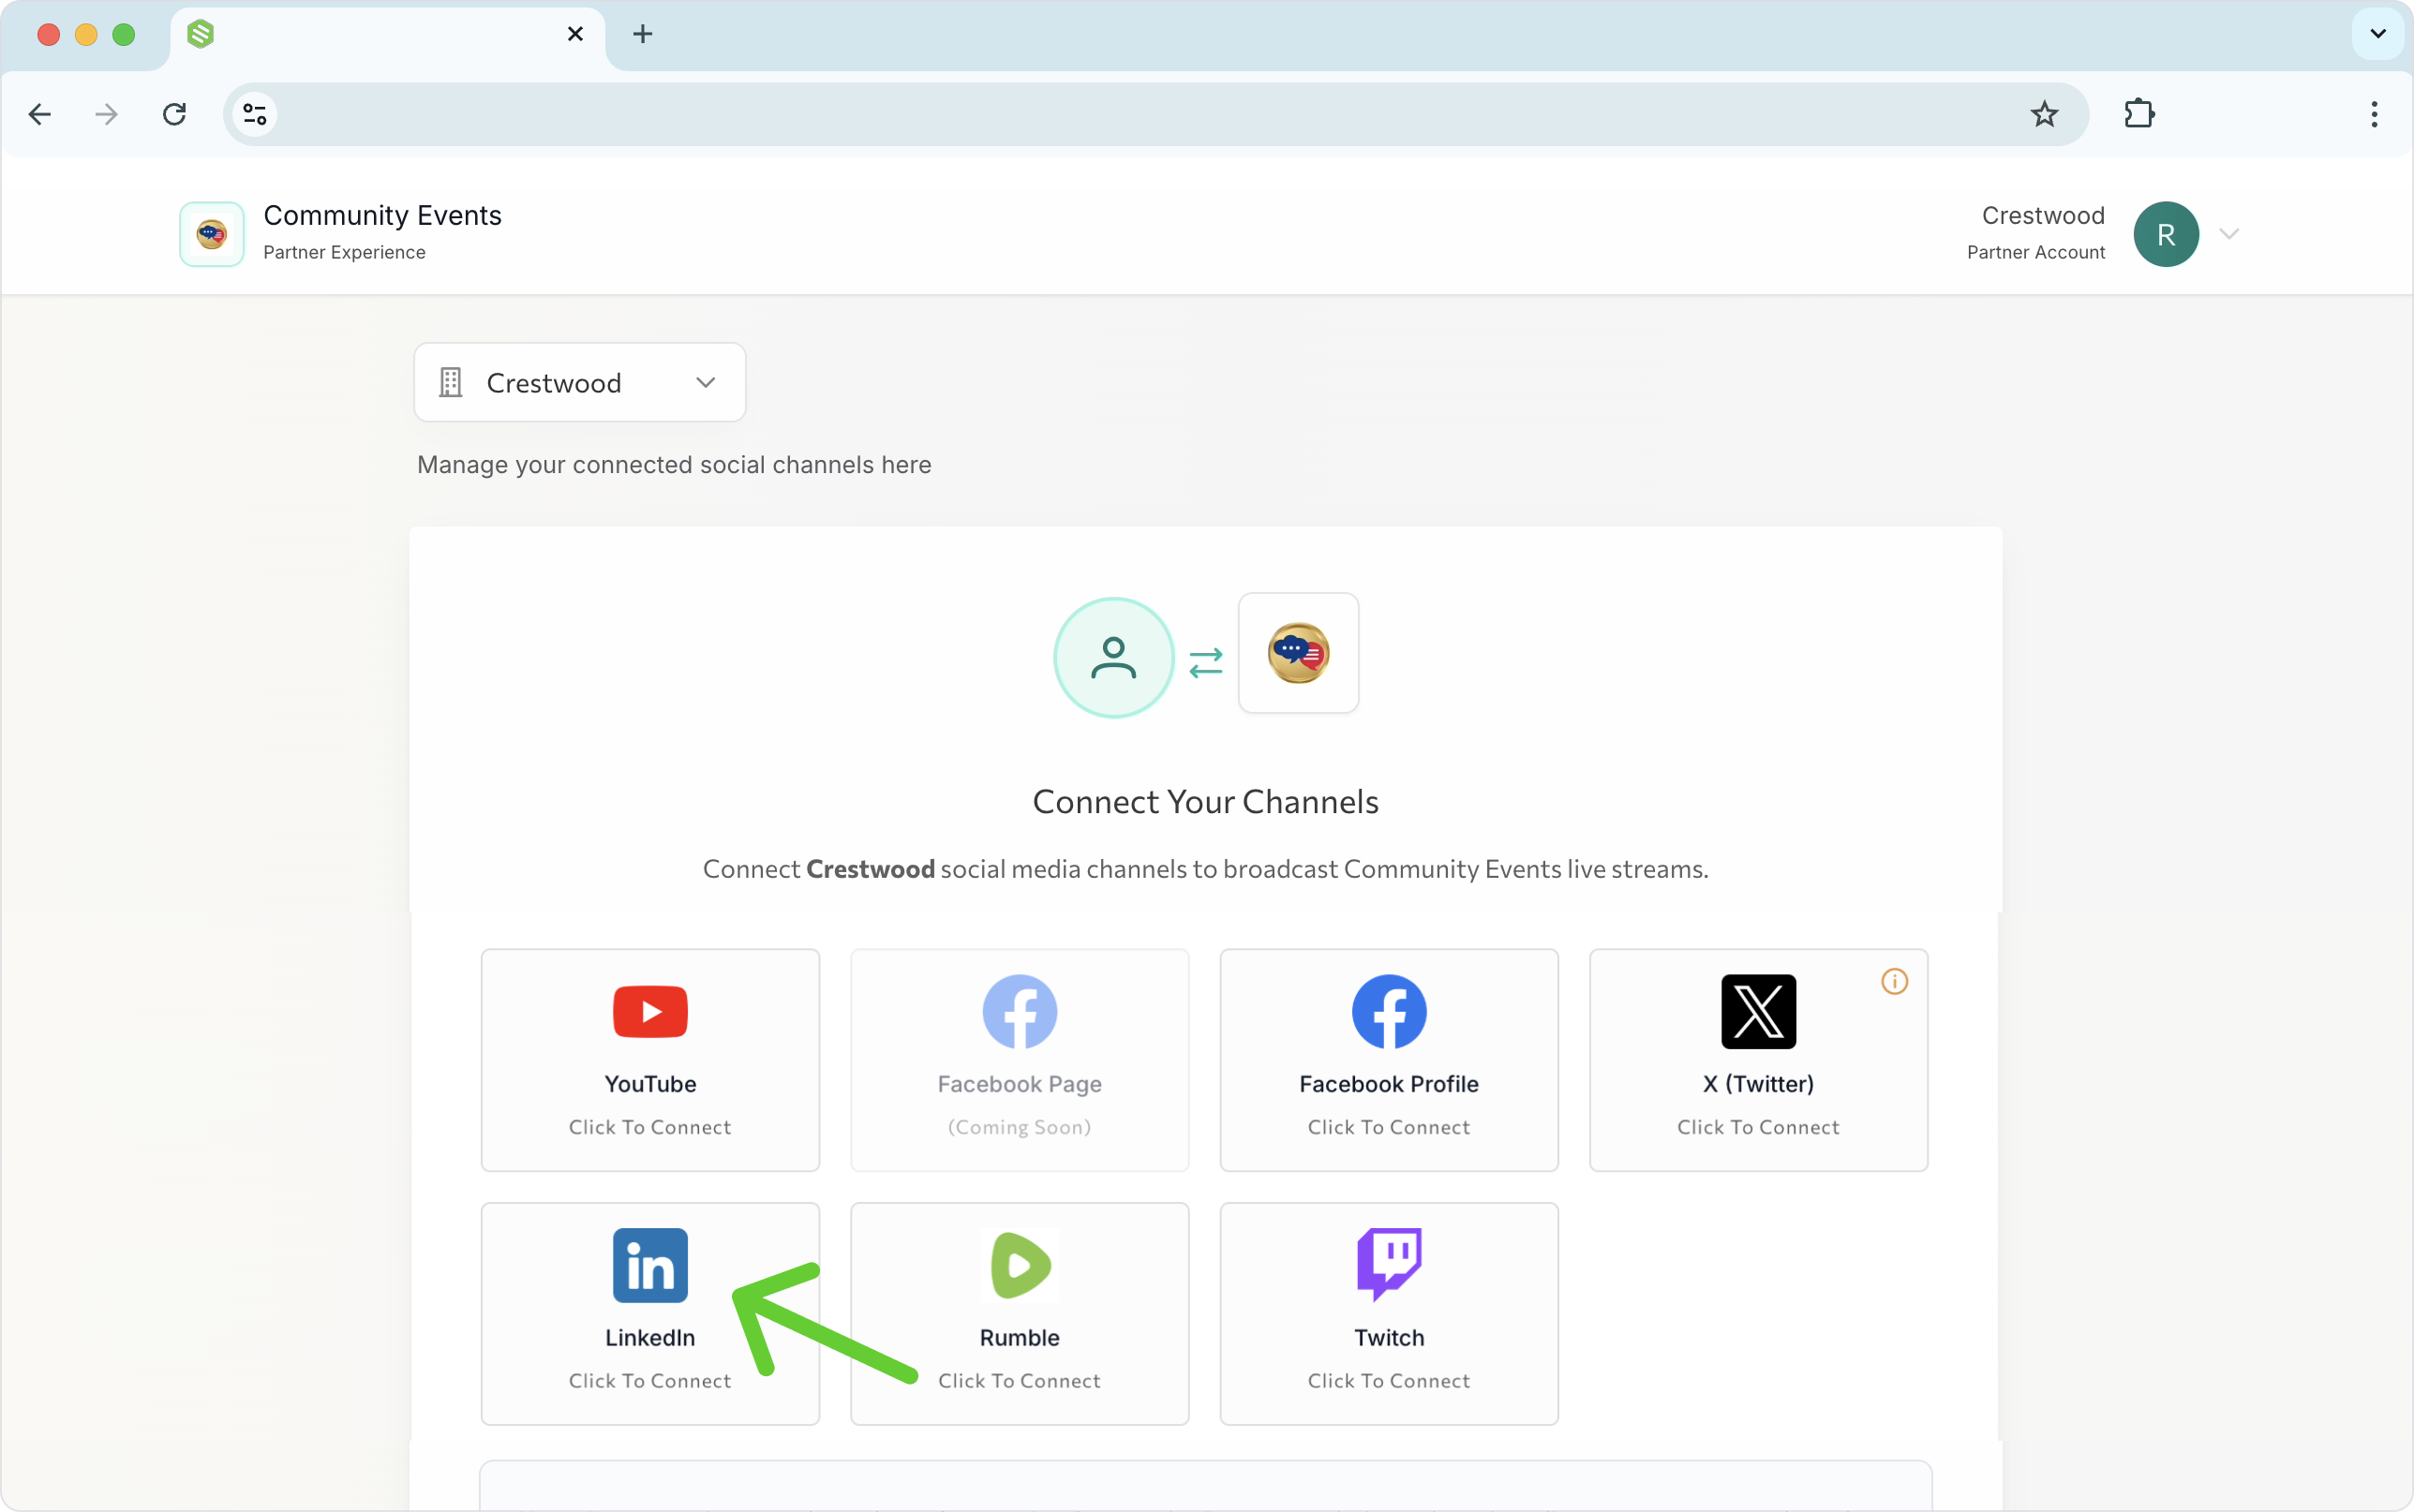This screenshot has height=1512, width=2414.
Task: Click the user profile icon in circle
Action: (x=1113, y=657)
